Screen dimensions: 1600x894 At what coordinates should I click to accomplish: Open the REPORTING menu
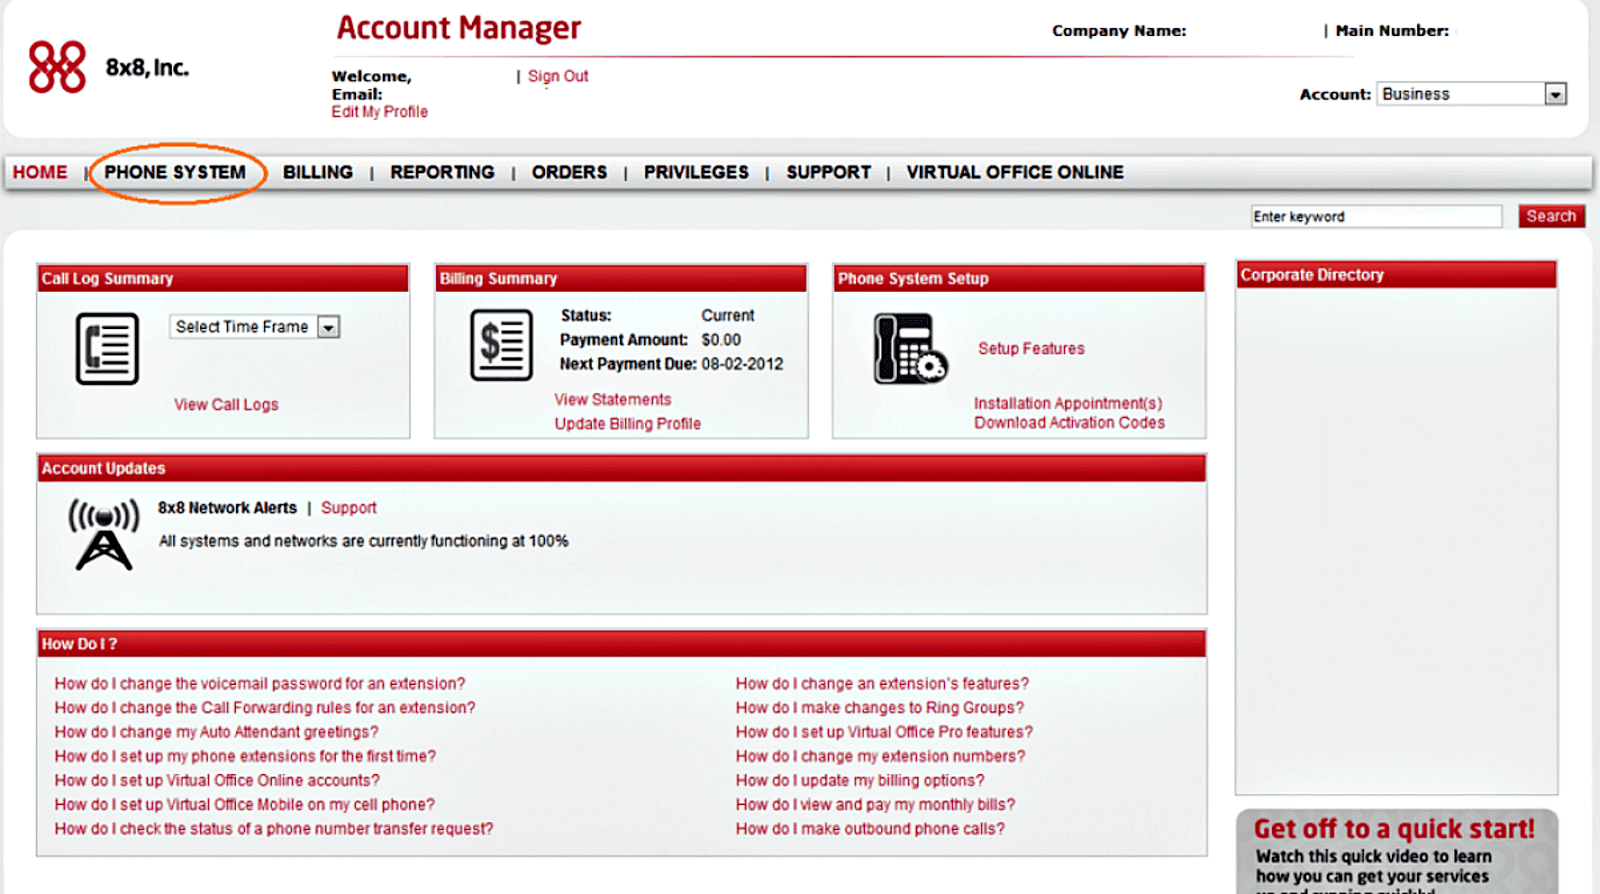tap(442, 172)
